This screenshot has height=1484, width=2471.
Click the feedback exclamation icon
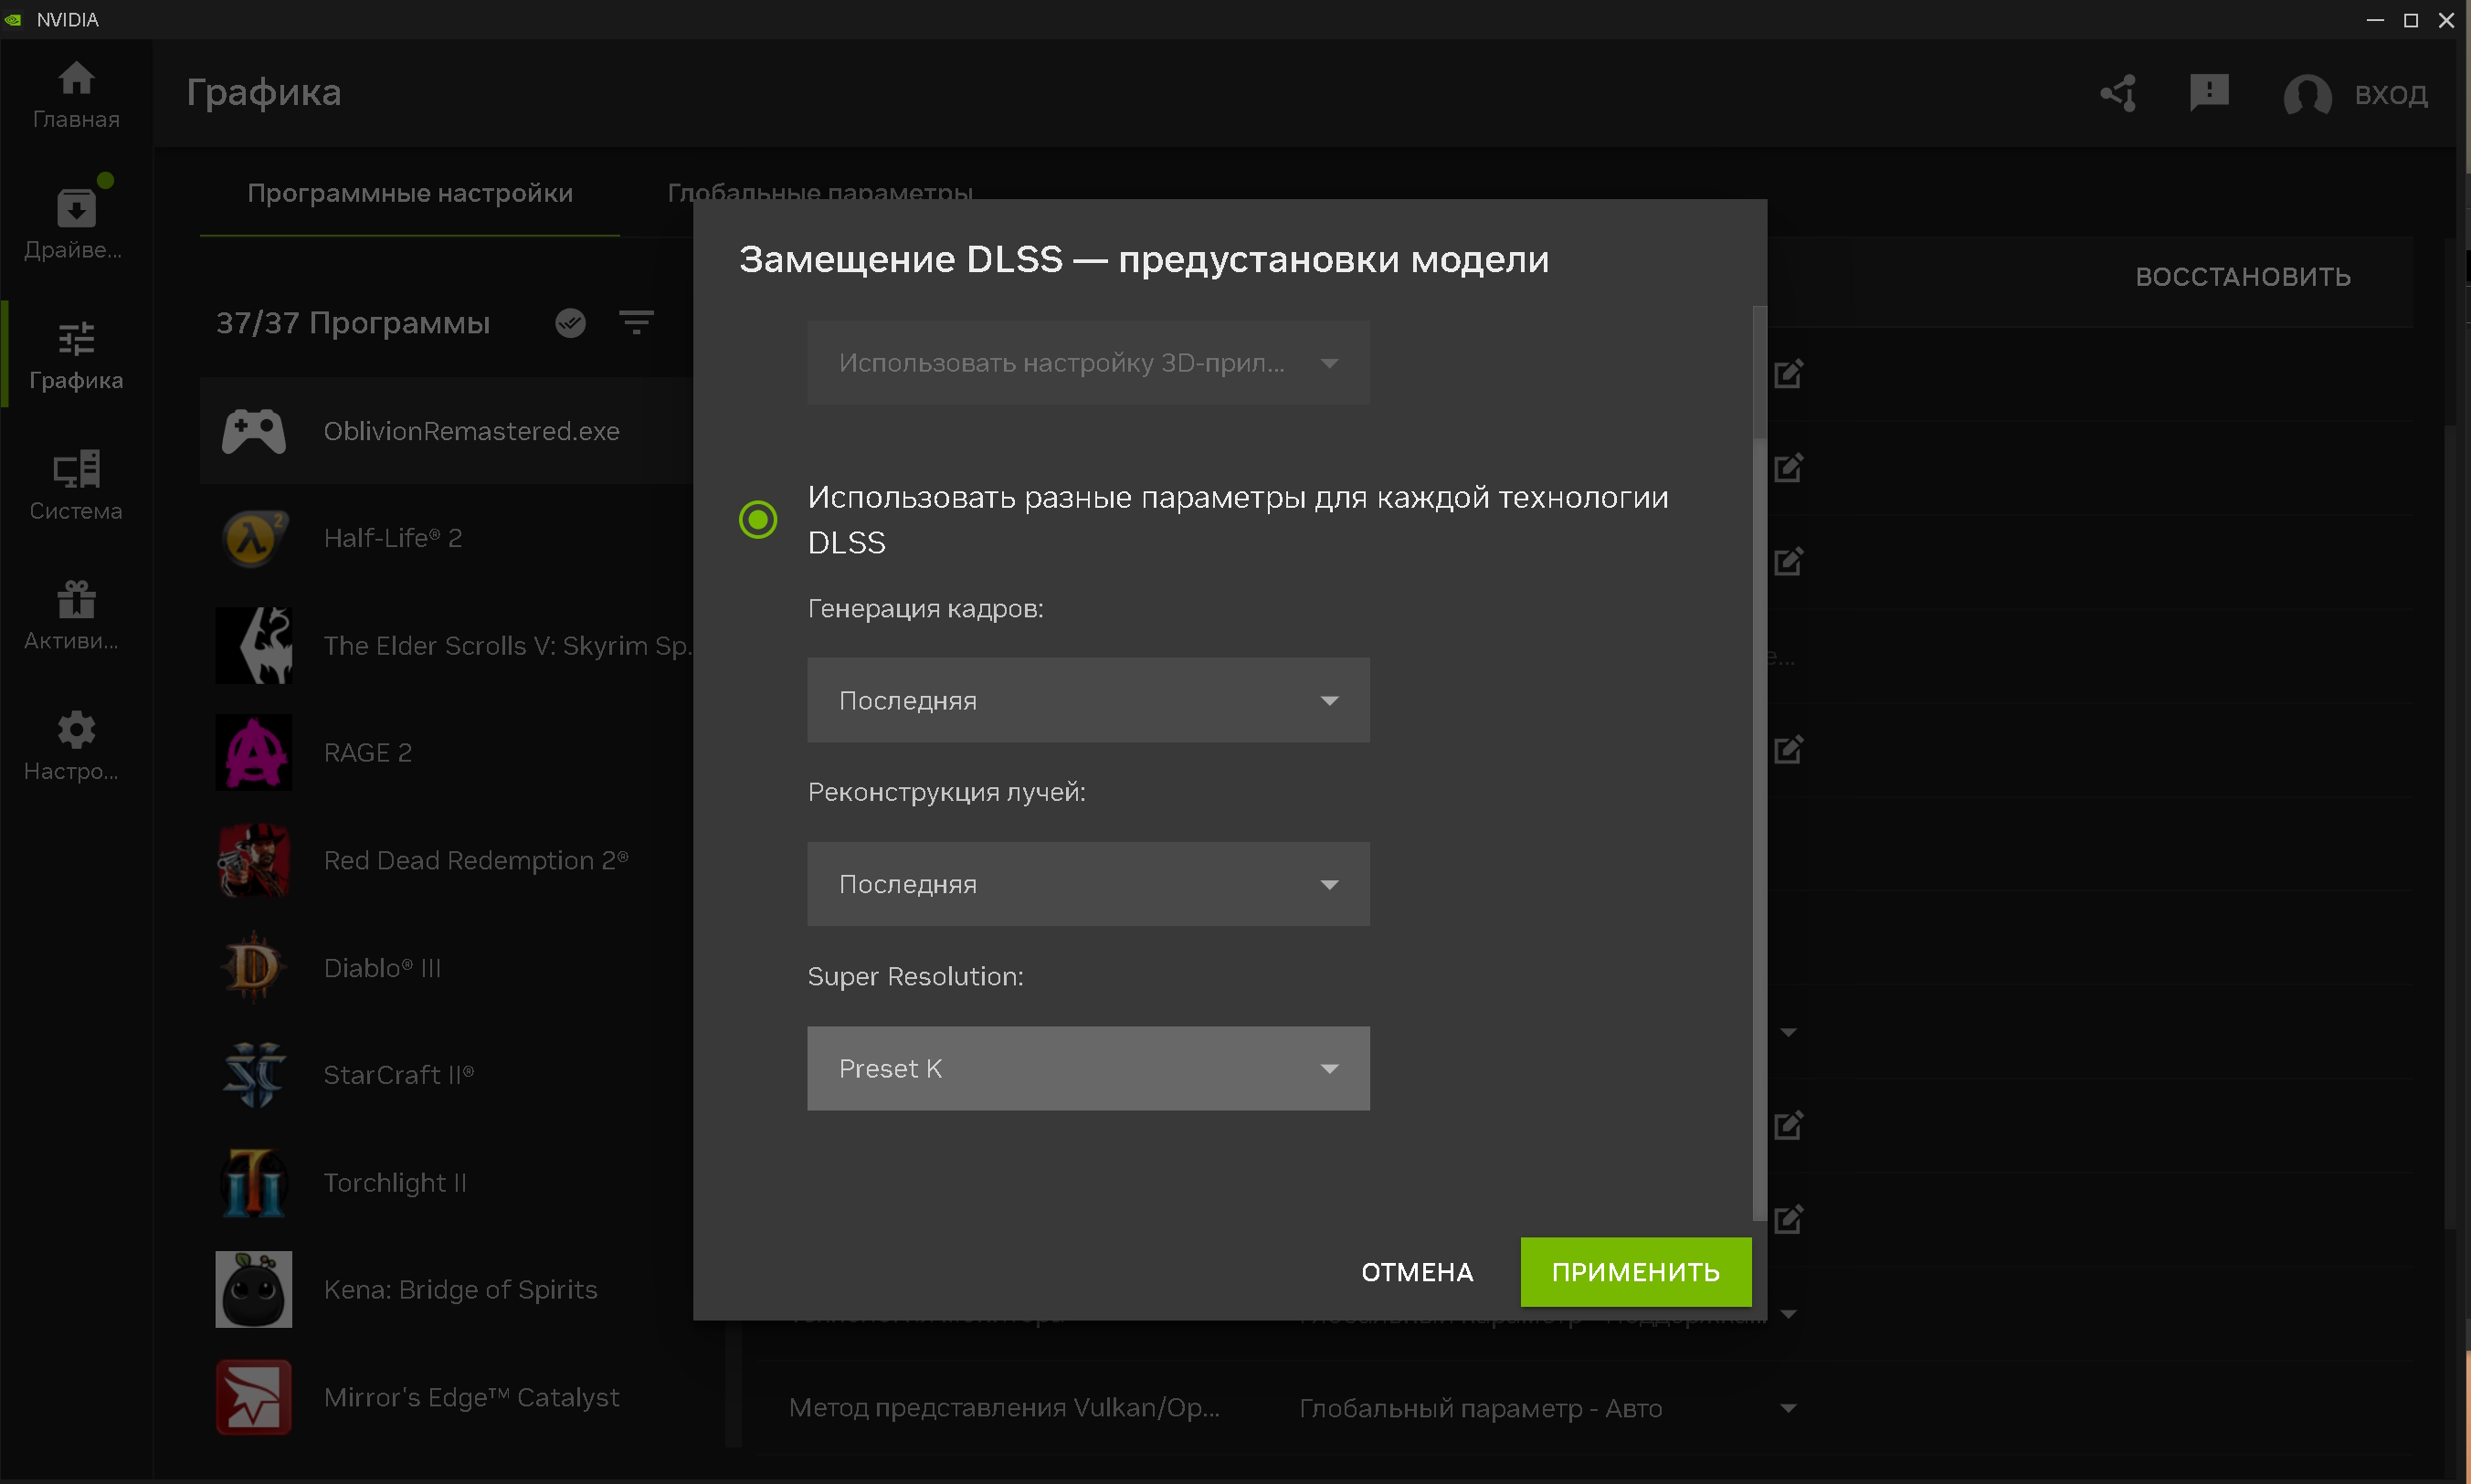tap(2209, 93)
